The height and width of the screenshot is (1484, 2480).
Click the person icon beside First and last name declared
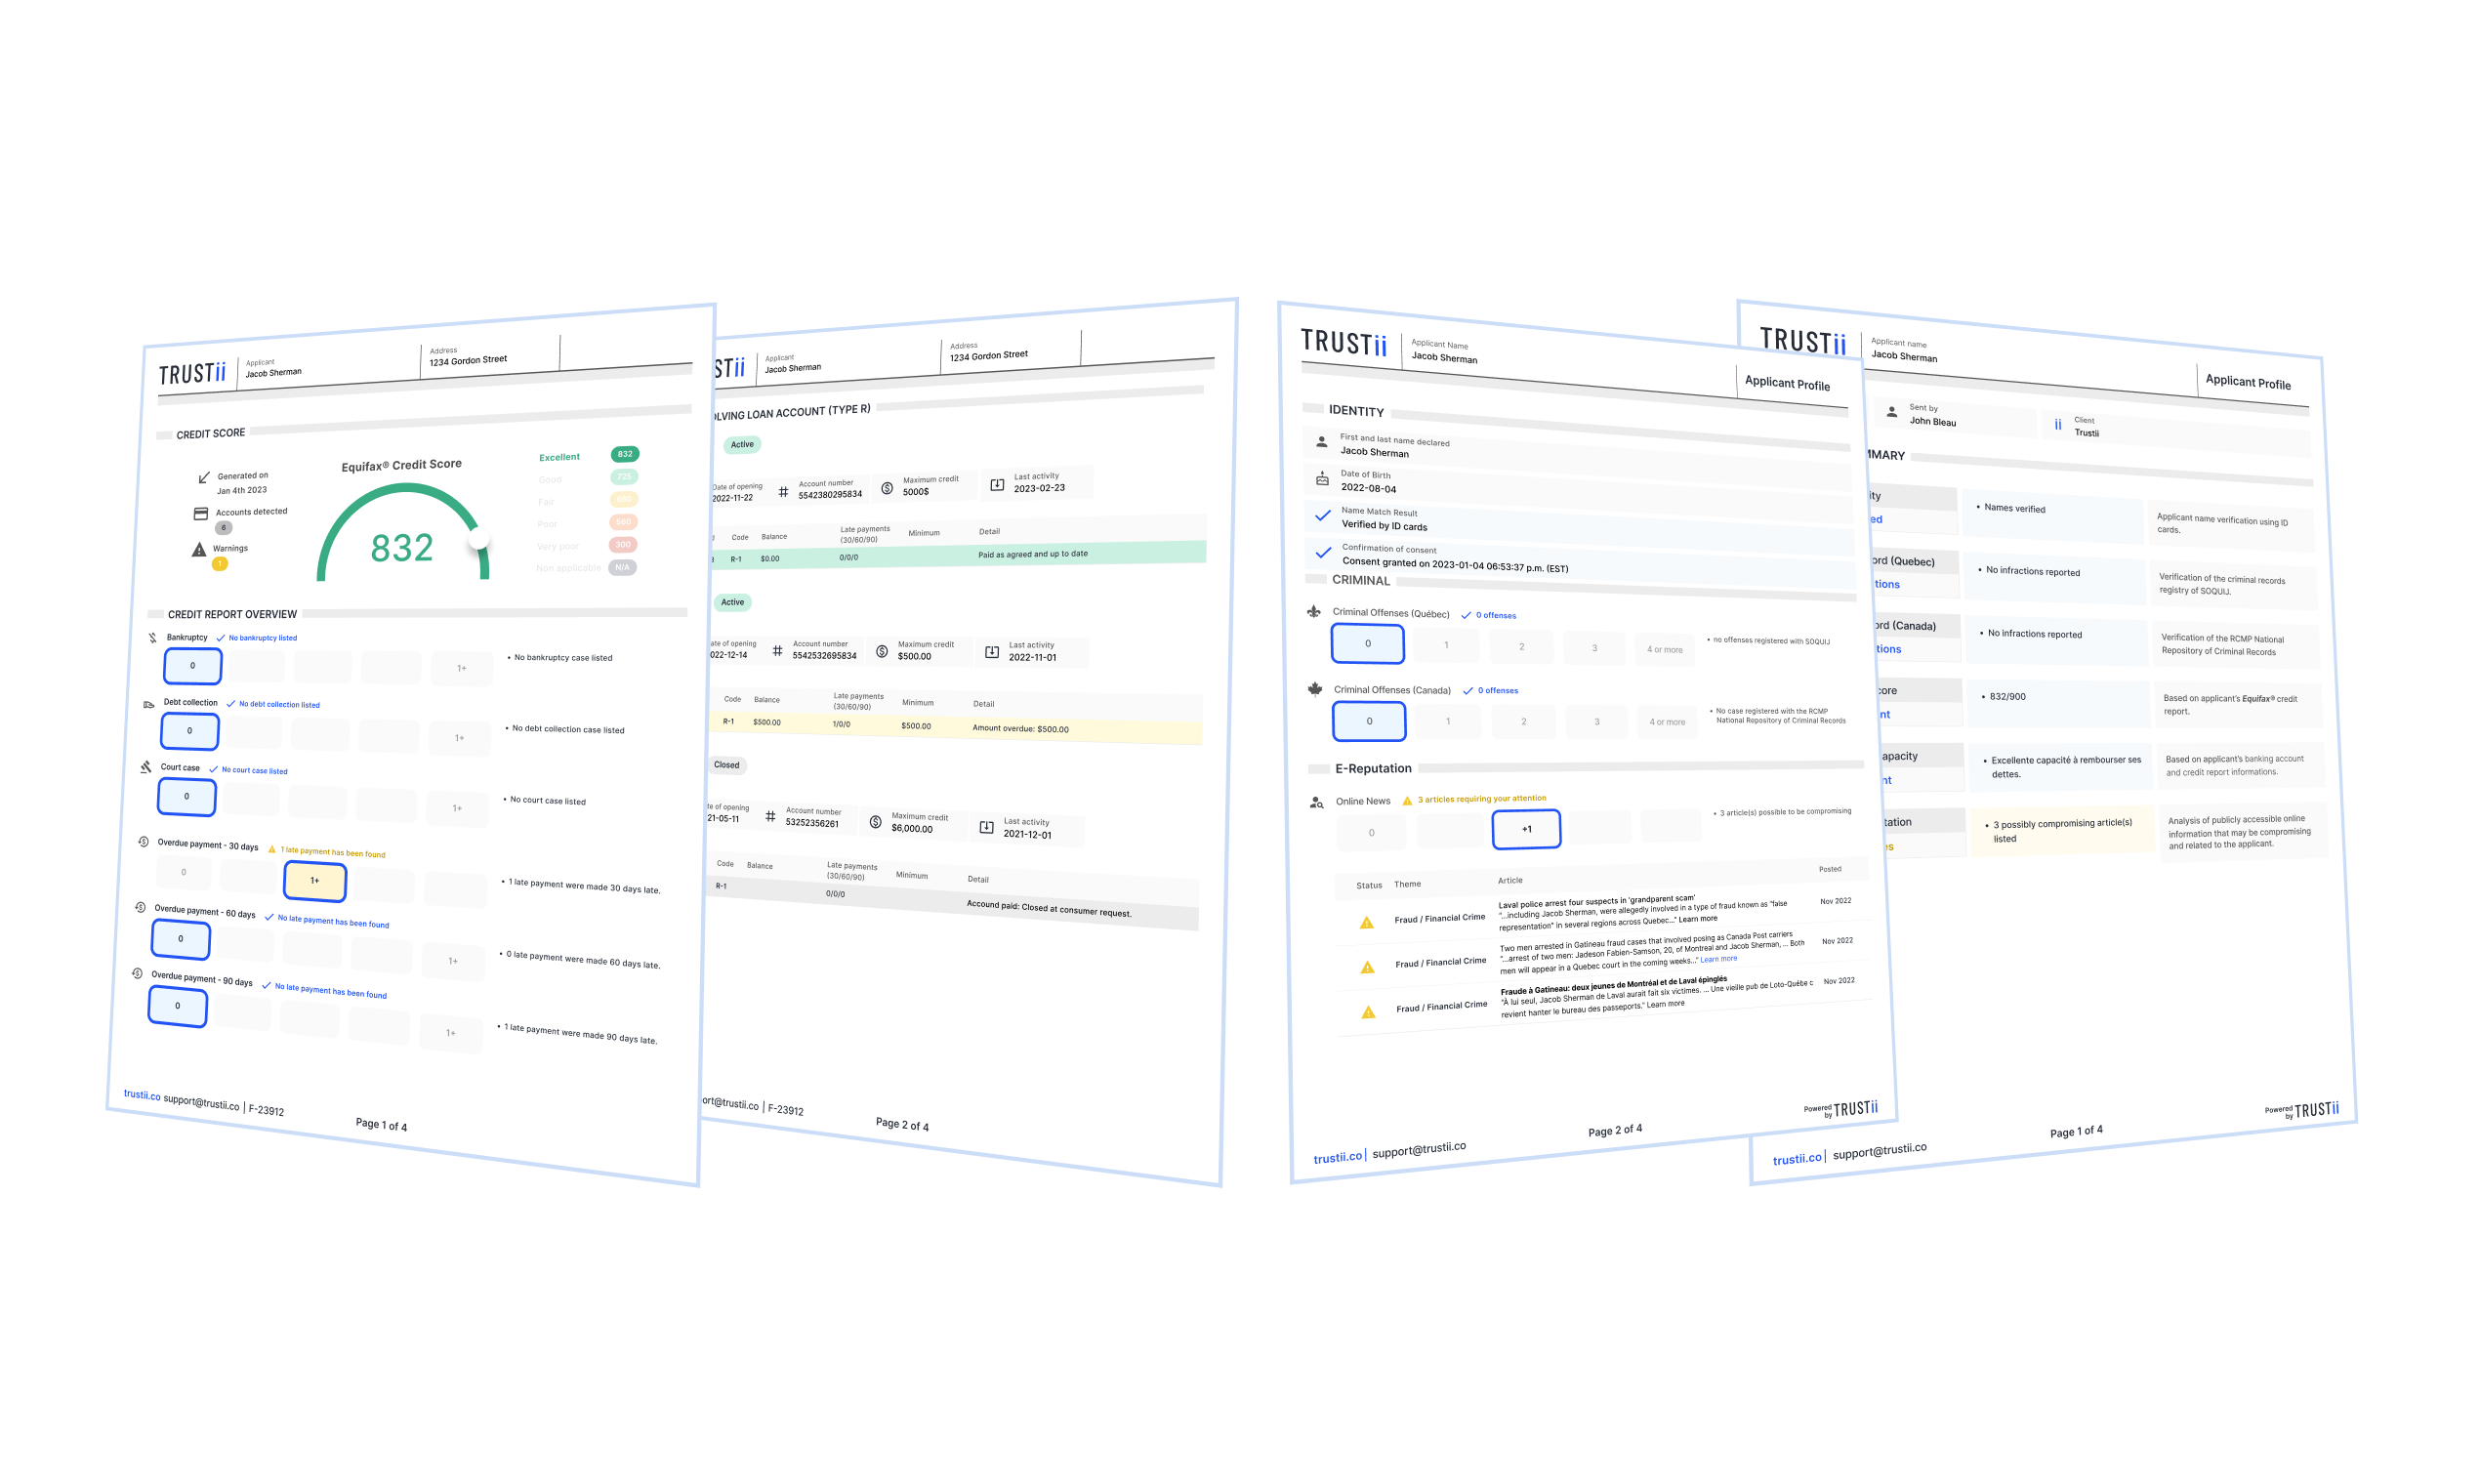(1321, 441)
